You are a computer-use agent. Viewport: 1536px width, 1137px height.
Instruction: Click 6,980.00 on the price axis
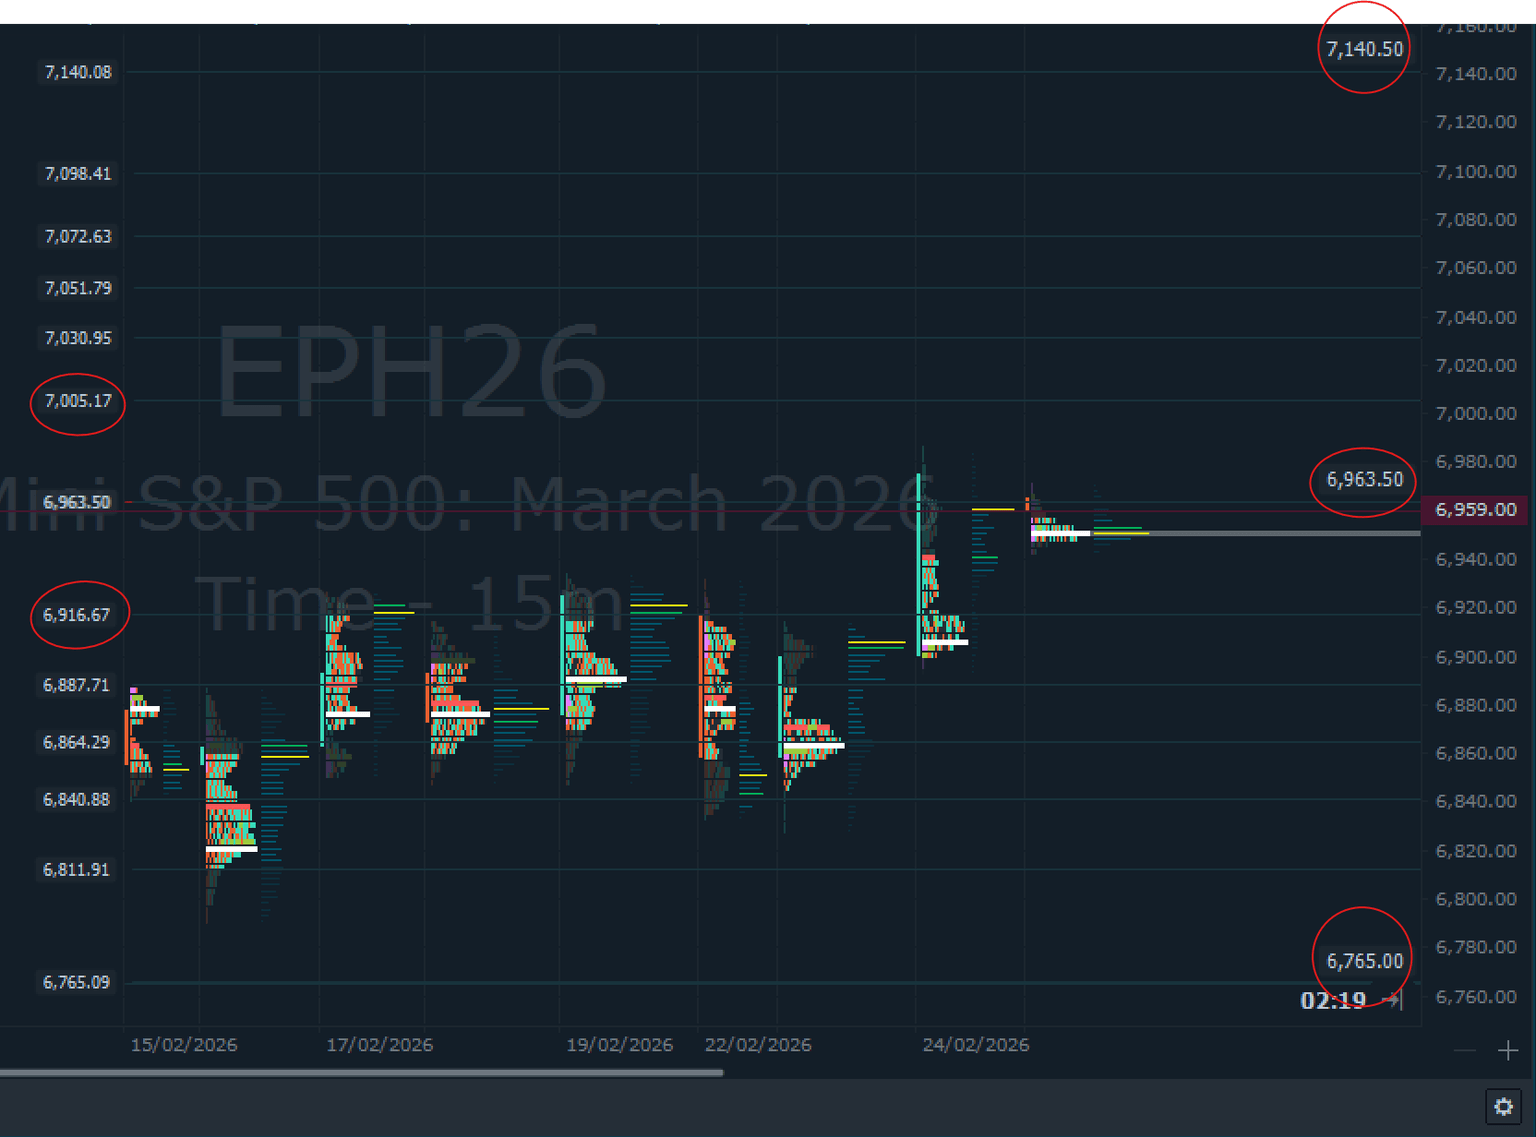point(1476,462)
